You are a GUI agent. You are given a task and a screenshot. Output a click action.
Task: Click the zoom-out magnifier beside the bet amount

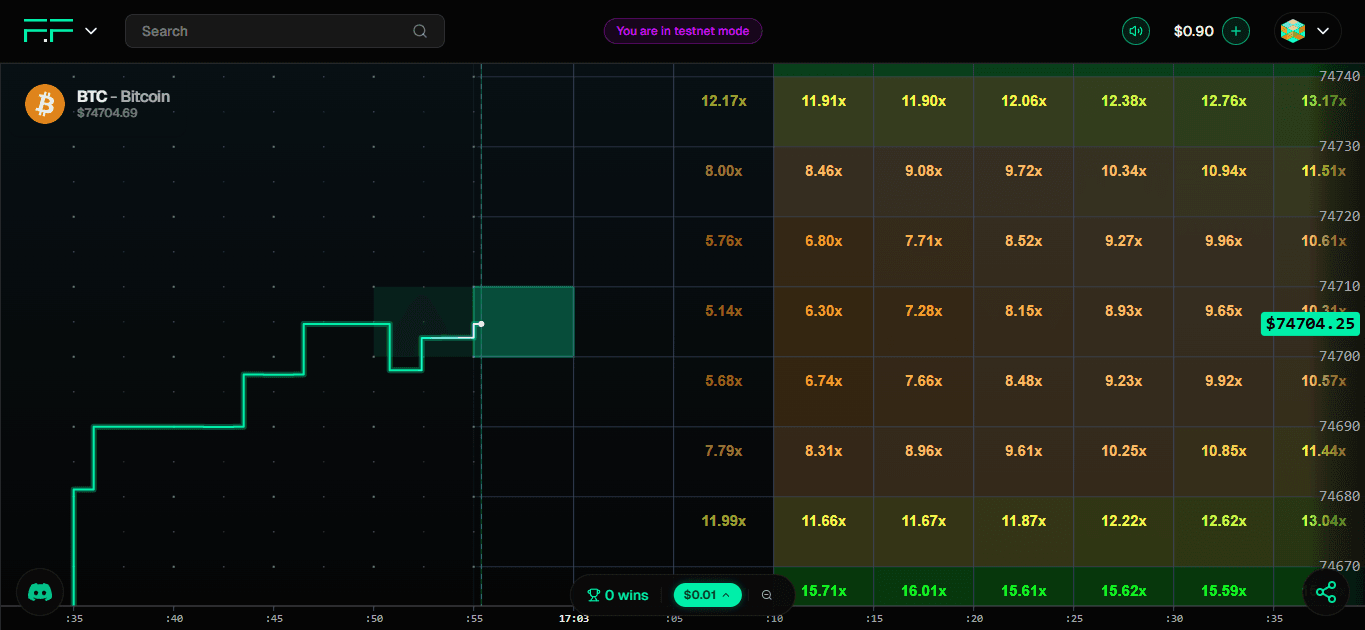click(x=766, y=595)
